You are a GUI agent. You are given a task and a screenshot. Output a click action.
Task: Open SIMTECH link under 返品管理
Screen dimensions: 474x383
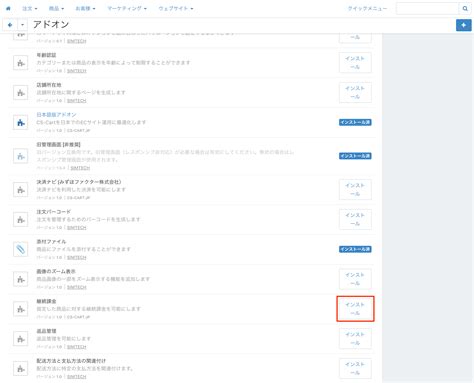[77, 347]
